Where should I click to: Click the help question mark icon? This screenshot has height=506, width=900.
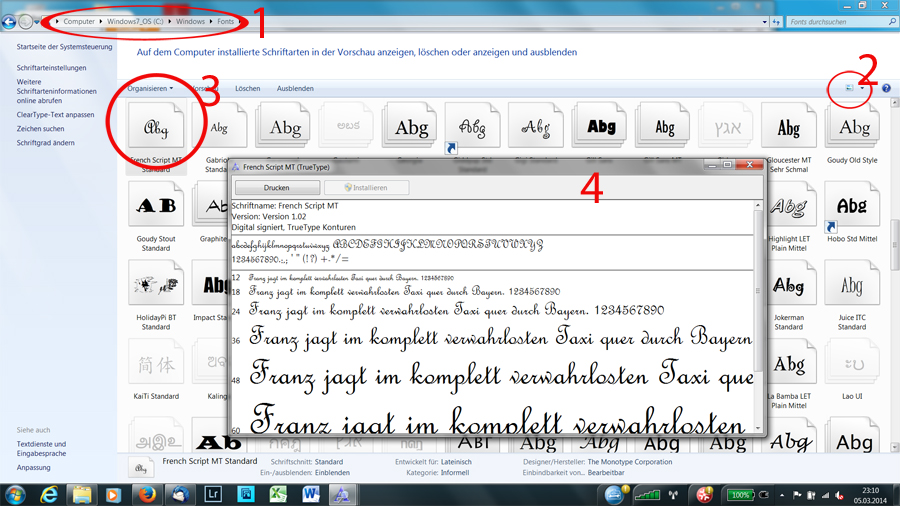(x=886, y=88)
